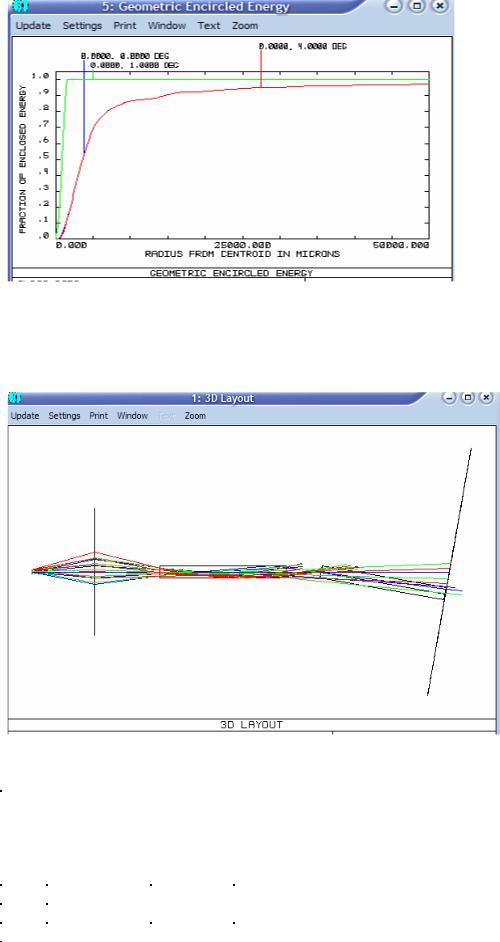Open Print menu in Geometric Encircled Energy window

(125, 26)
